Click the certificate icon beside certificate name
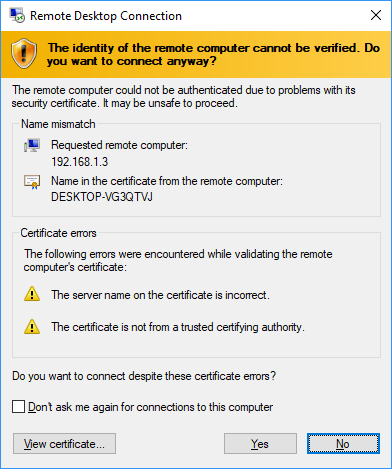This screenshot has width=392, height=469. 32,182
